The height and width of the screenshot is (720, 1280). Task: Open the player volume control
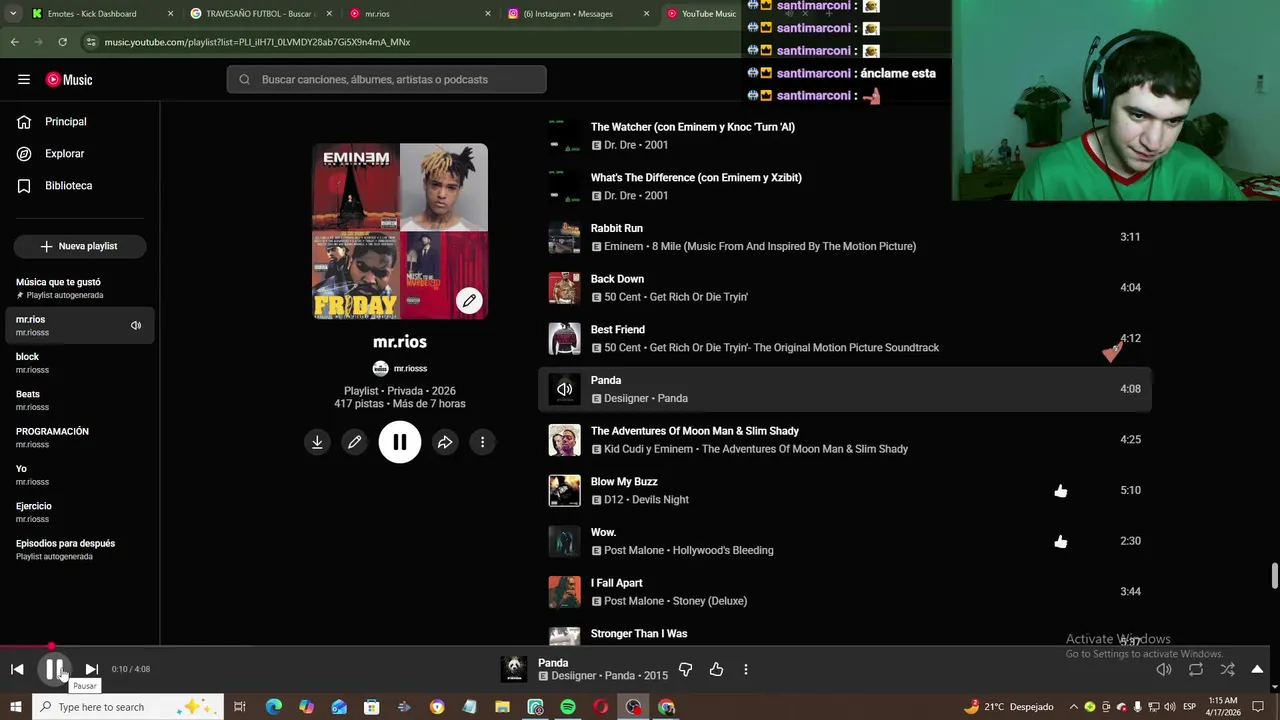click(1164, 669)
